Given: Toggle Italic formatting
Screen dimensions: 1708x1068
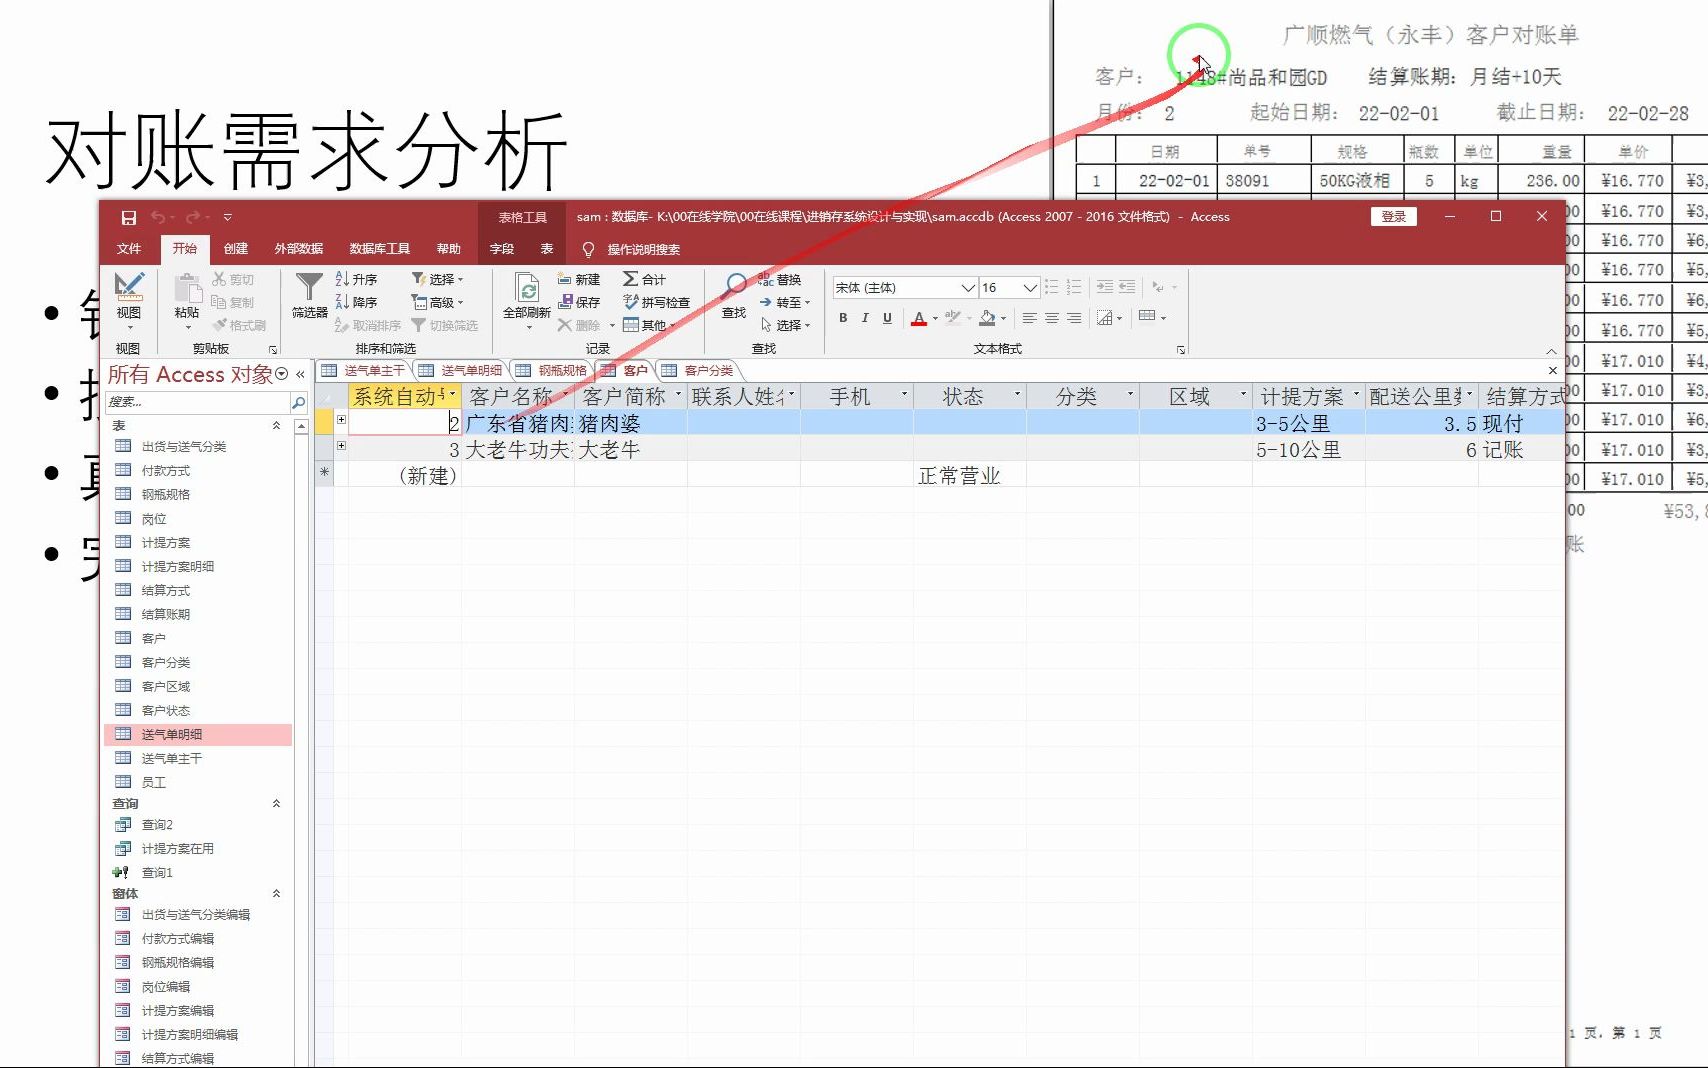Looking at the screenshot, I should click(865, 317).
